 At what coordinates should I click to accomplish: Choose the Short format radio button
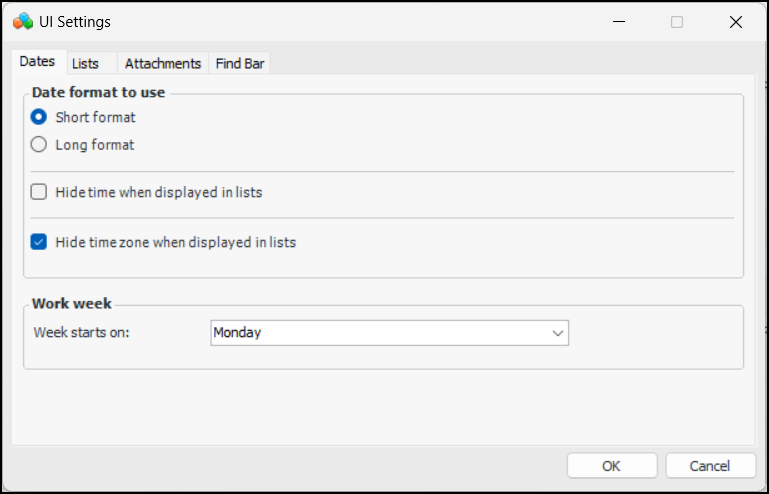pos(39,117)
